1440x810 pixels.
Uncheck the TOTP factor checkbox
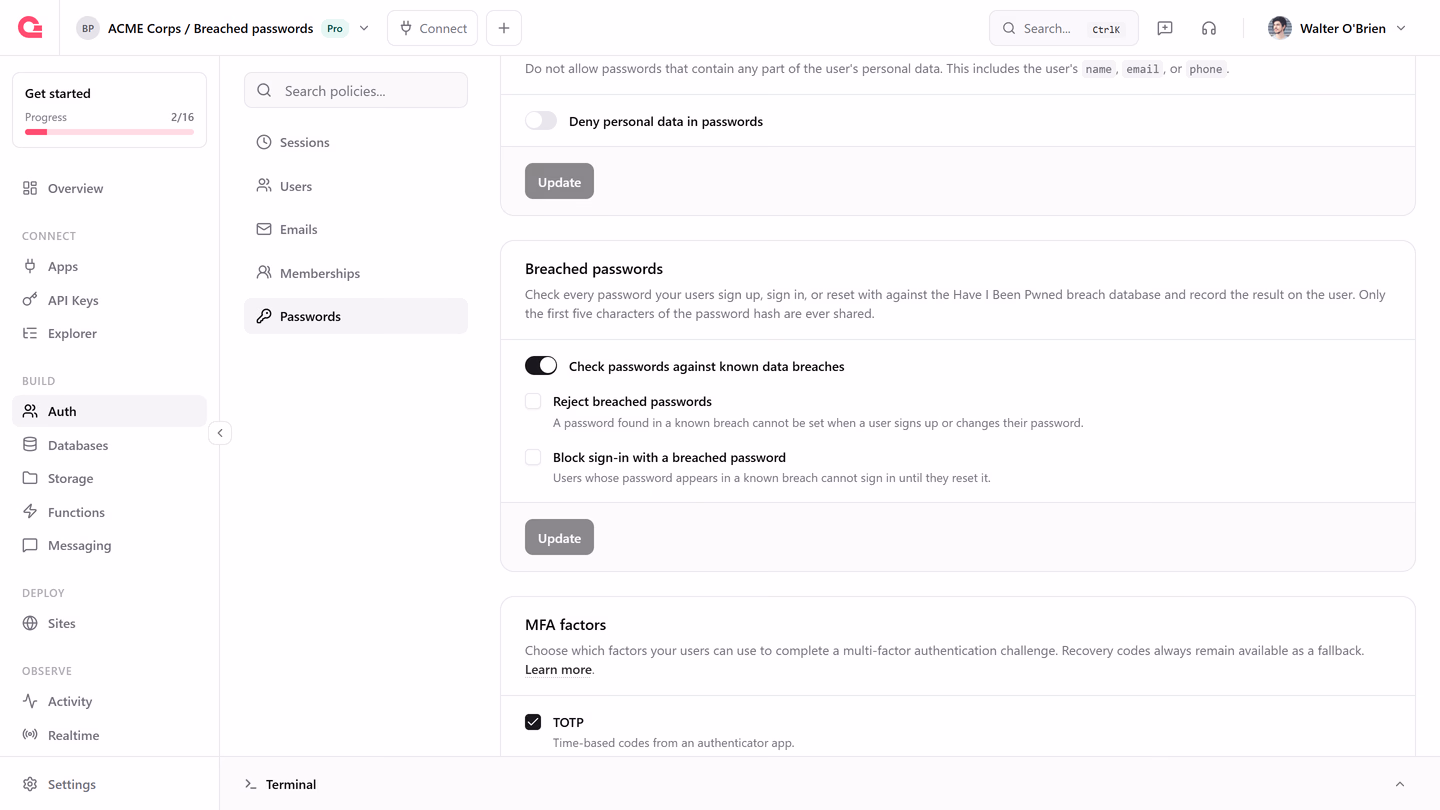point(533,722)
